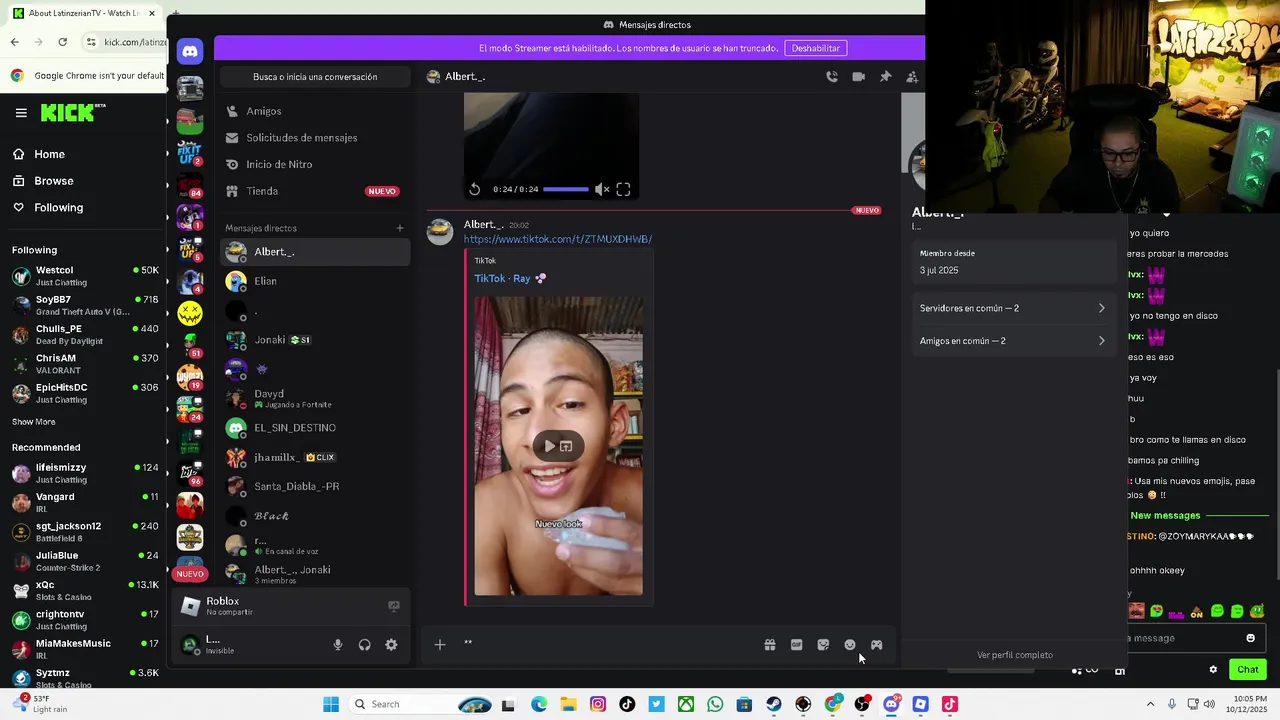Search for a conversation in Discord
This screenshot has width=1280, height=720.
tap(315, 77)
